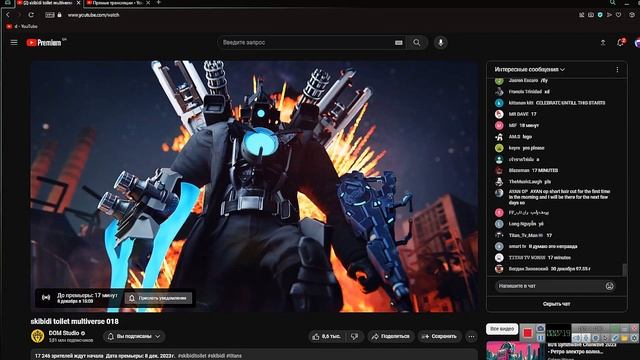Screen dimensions: 640x360
Task: Open YouTube bookmark in bookmarks bar
Action: tap(22, 26)
